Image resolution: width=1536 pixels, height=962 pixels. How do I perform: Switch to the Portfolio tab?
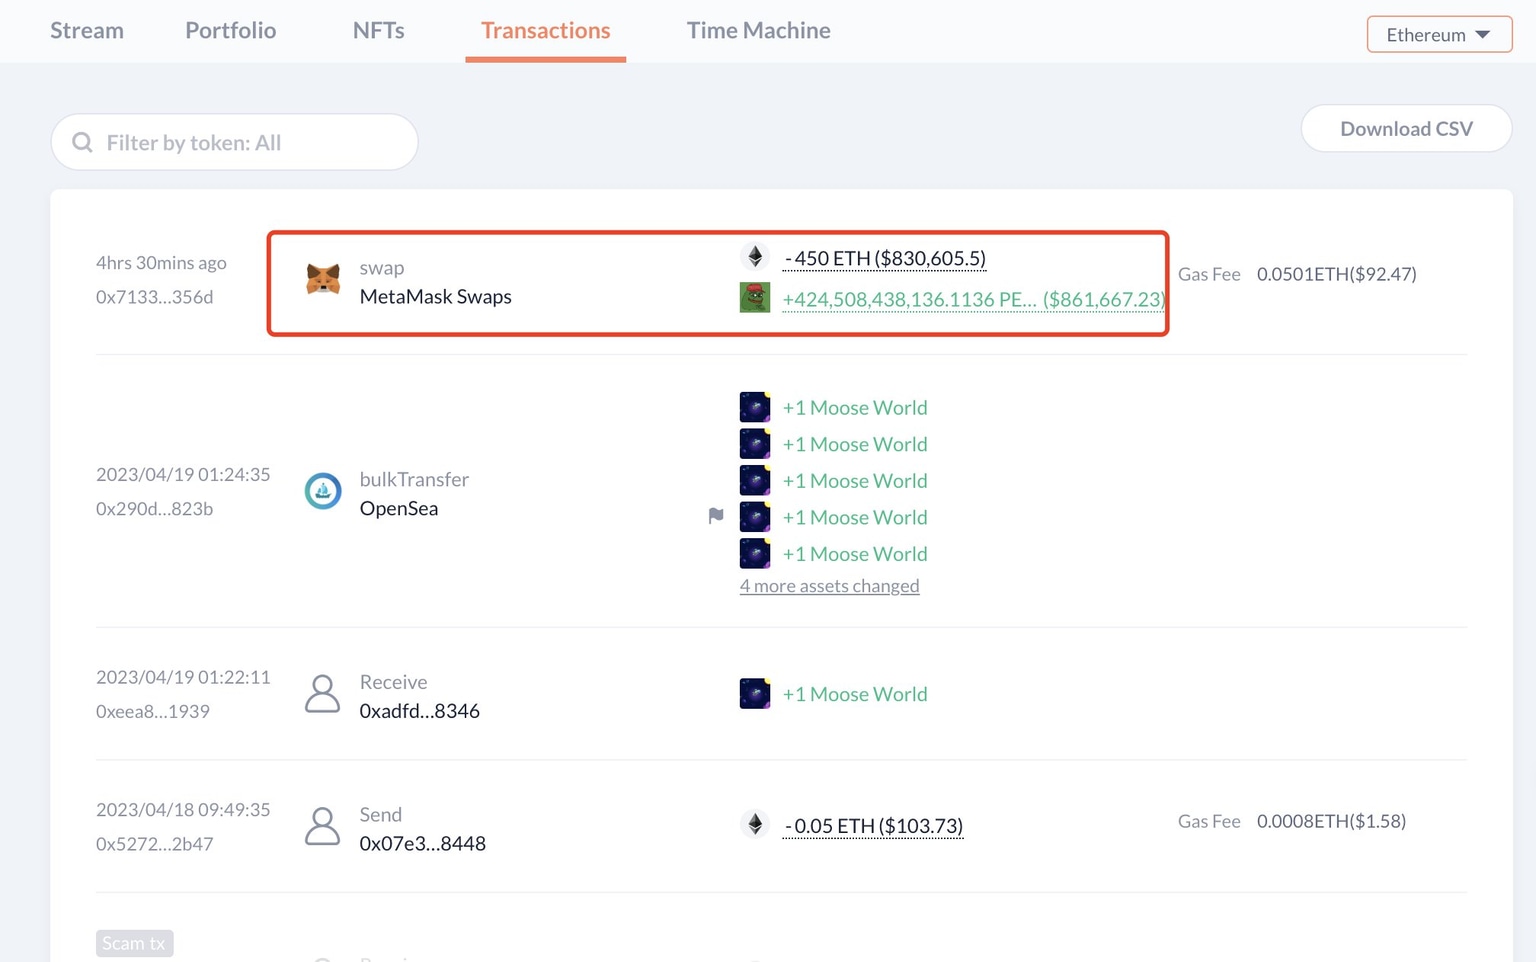point(230,30)
